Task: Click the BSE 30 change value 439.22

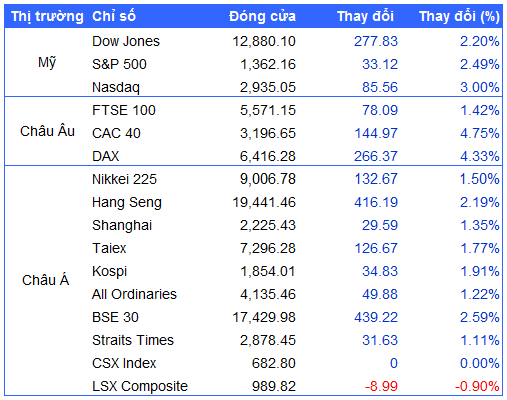Action: [x=376, y=317]
